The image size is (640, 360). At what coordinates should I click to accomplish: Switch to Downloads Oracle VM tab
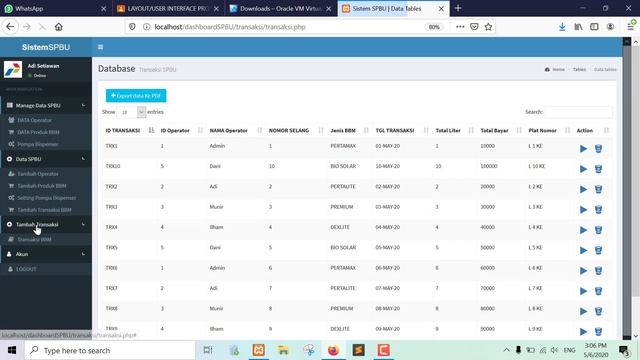click(x=280, y=8)
